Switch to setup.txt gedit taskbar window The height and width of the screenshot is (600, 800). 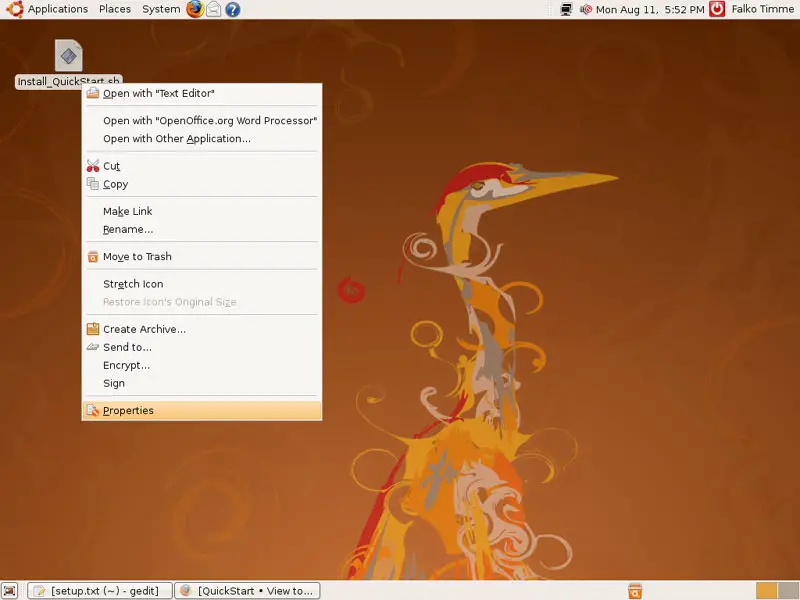coord(100,591)
